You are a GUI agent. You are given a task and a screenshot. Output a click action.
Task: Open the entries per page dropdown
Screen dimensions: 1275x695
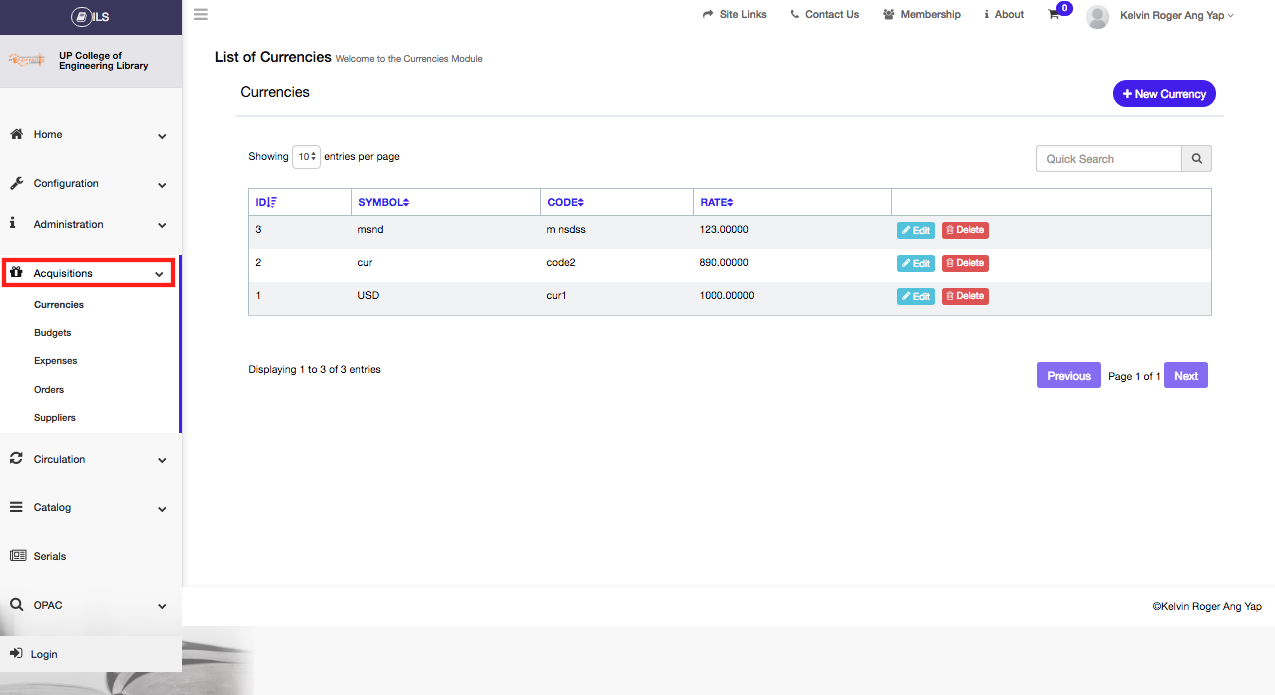[x=306, y=157]
